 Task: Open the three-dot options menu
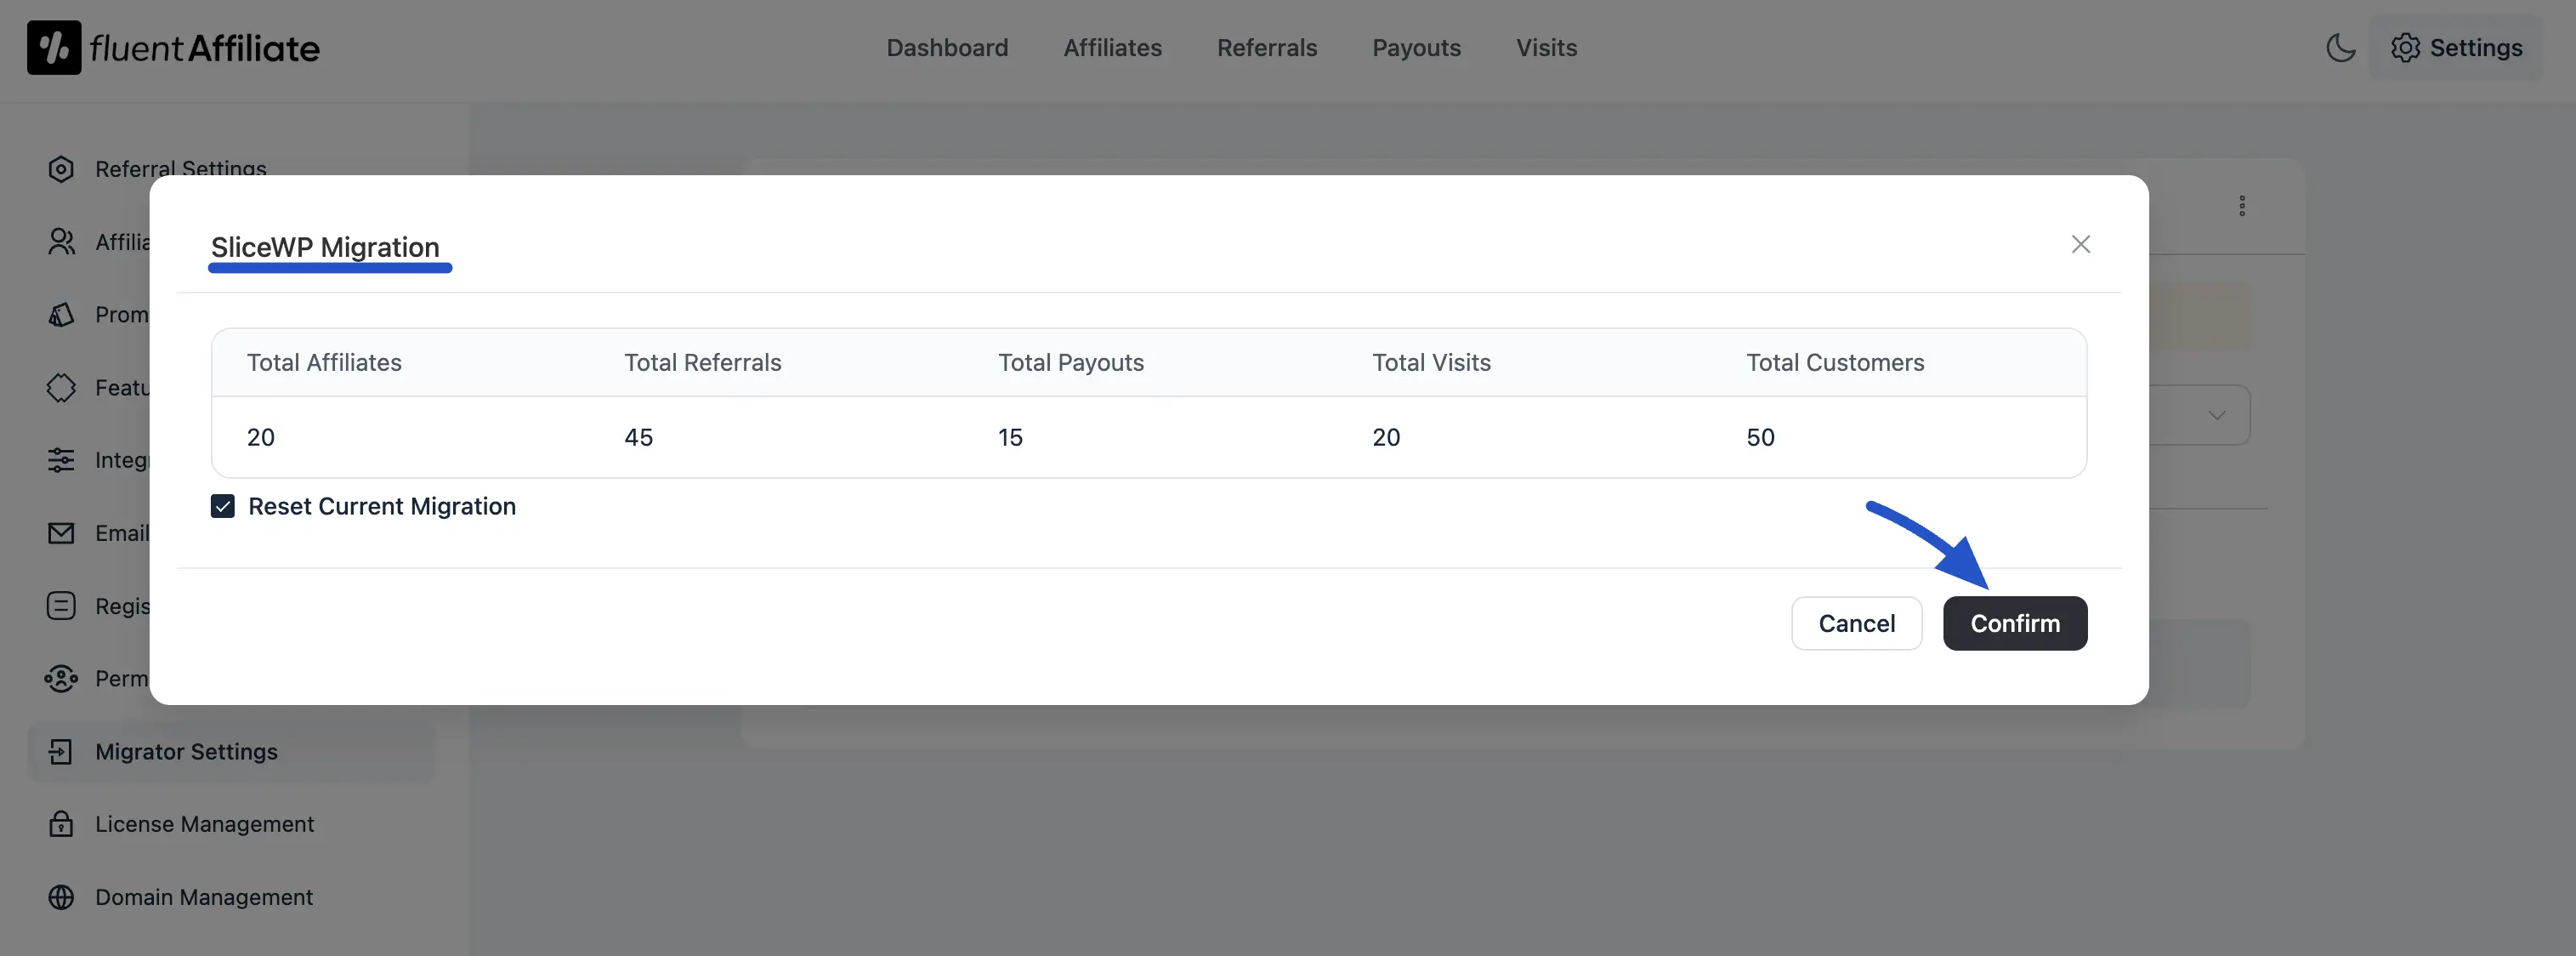tap(2243, 206)
